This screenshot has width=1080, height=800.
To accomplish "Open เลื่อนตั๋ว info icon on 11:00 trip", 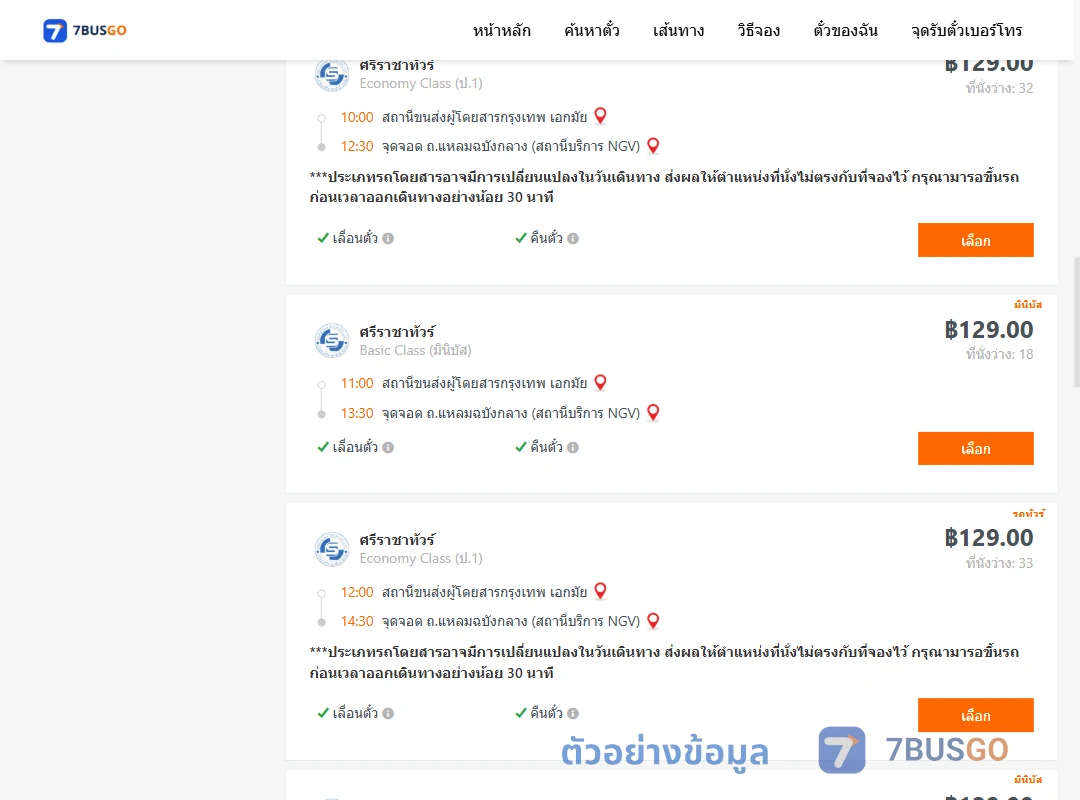I will click(388, 447).
